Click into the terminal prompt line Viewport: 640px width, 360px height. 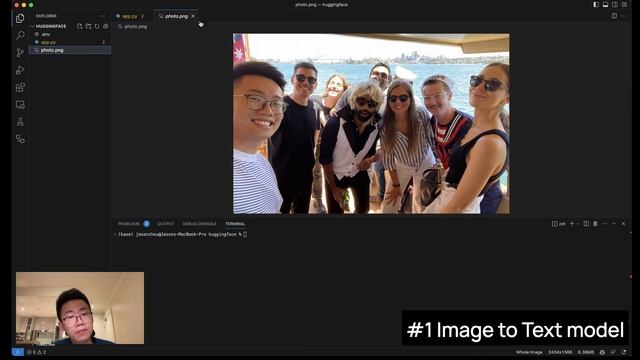point(182,234)
